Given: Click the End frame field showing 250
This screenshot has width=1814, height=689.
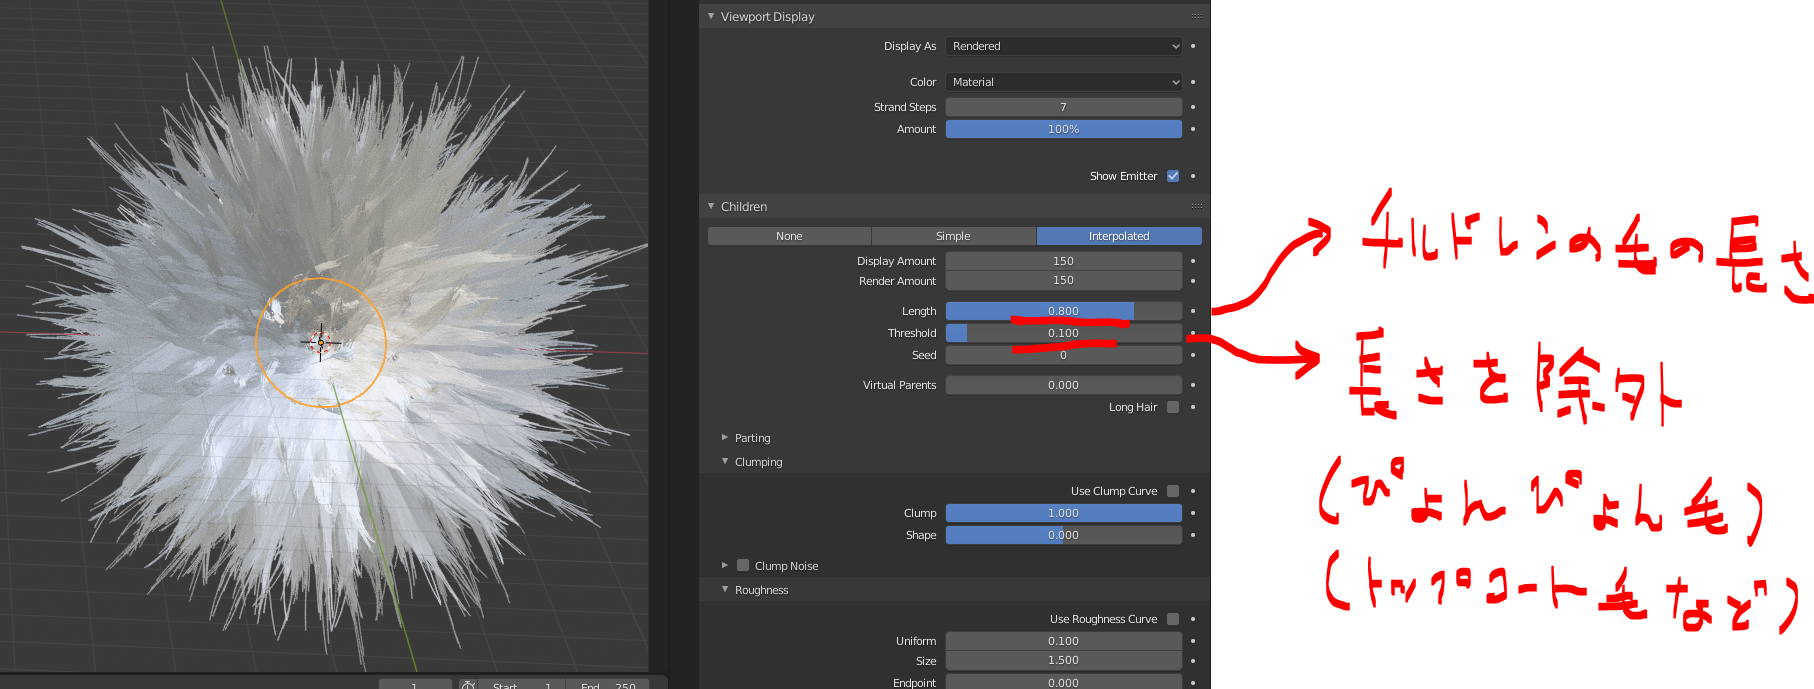Looking at the screenshot, I should (x=608, y=685).
